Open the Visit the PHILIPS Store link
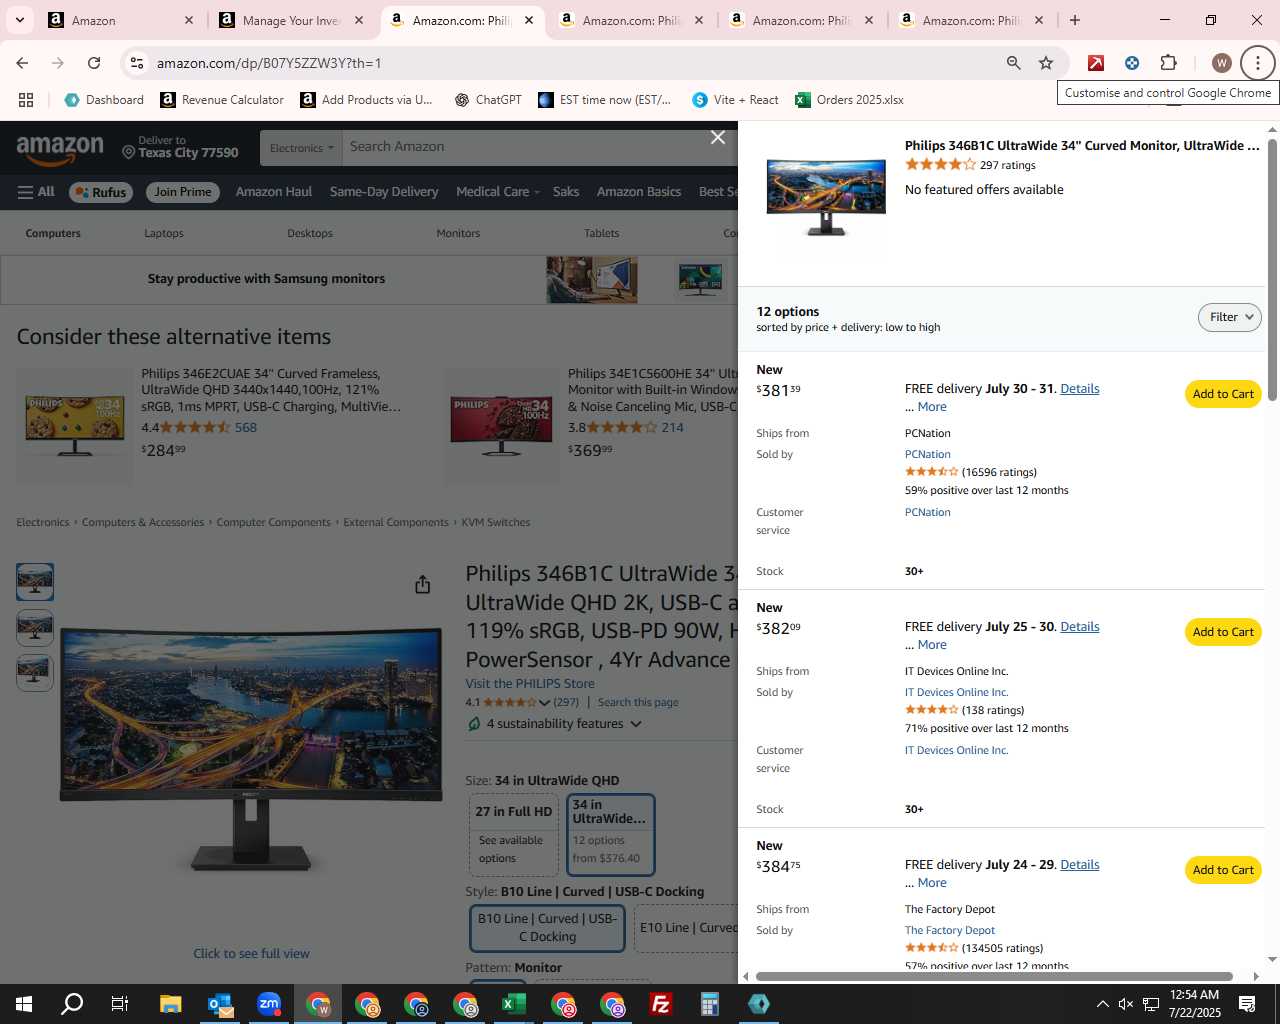The height and width of the screenshot is (1024, 1280). pos(530,684)
